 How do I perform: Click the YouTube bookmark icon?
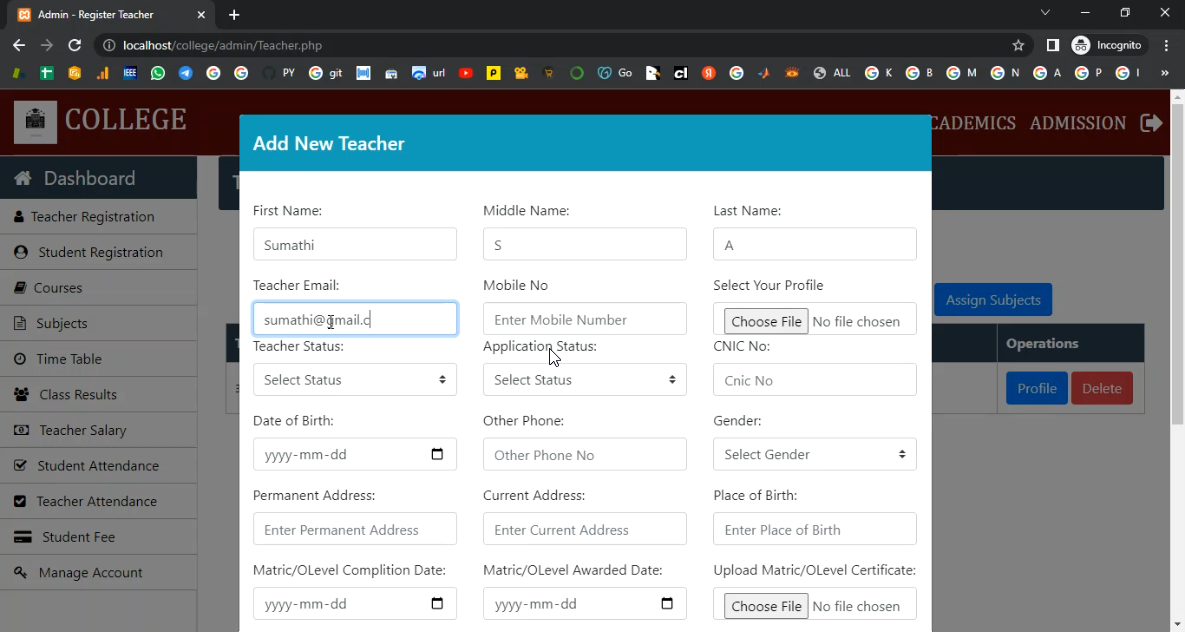point(465,73)
